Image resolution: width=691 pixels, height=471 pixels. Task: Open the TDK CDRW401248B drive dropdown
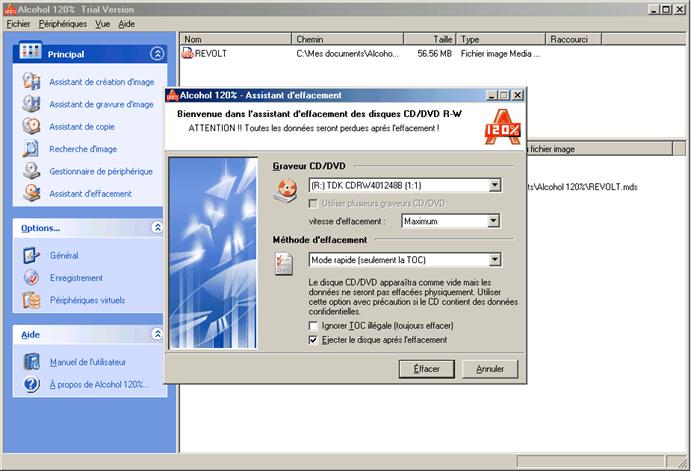pos(495,185)
